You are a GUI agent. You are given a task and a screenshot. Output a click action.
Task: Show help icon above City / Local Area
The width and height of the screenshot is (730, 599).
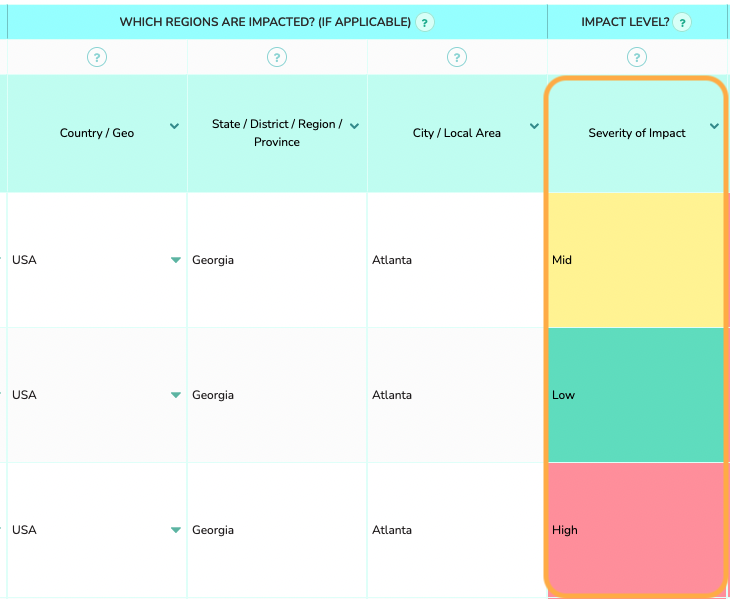[x=457, y=57]
